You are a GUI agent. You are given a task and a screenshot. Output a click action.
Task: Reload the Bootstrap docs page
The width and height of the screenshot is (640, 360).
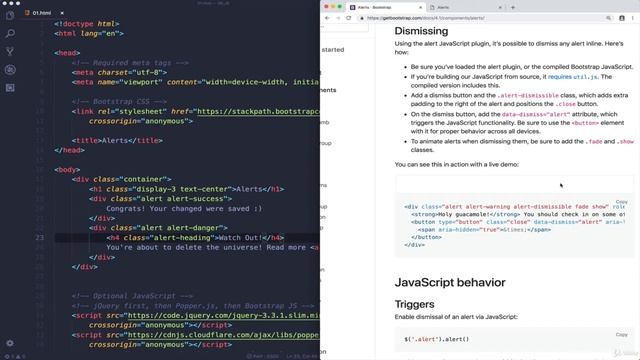point(349,18)
